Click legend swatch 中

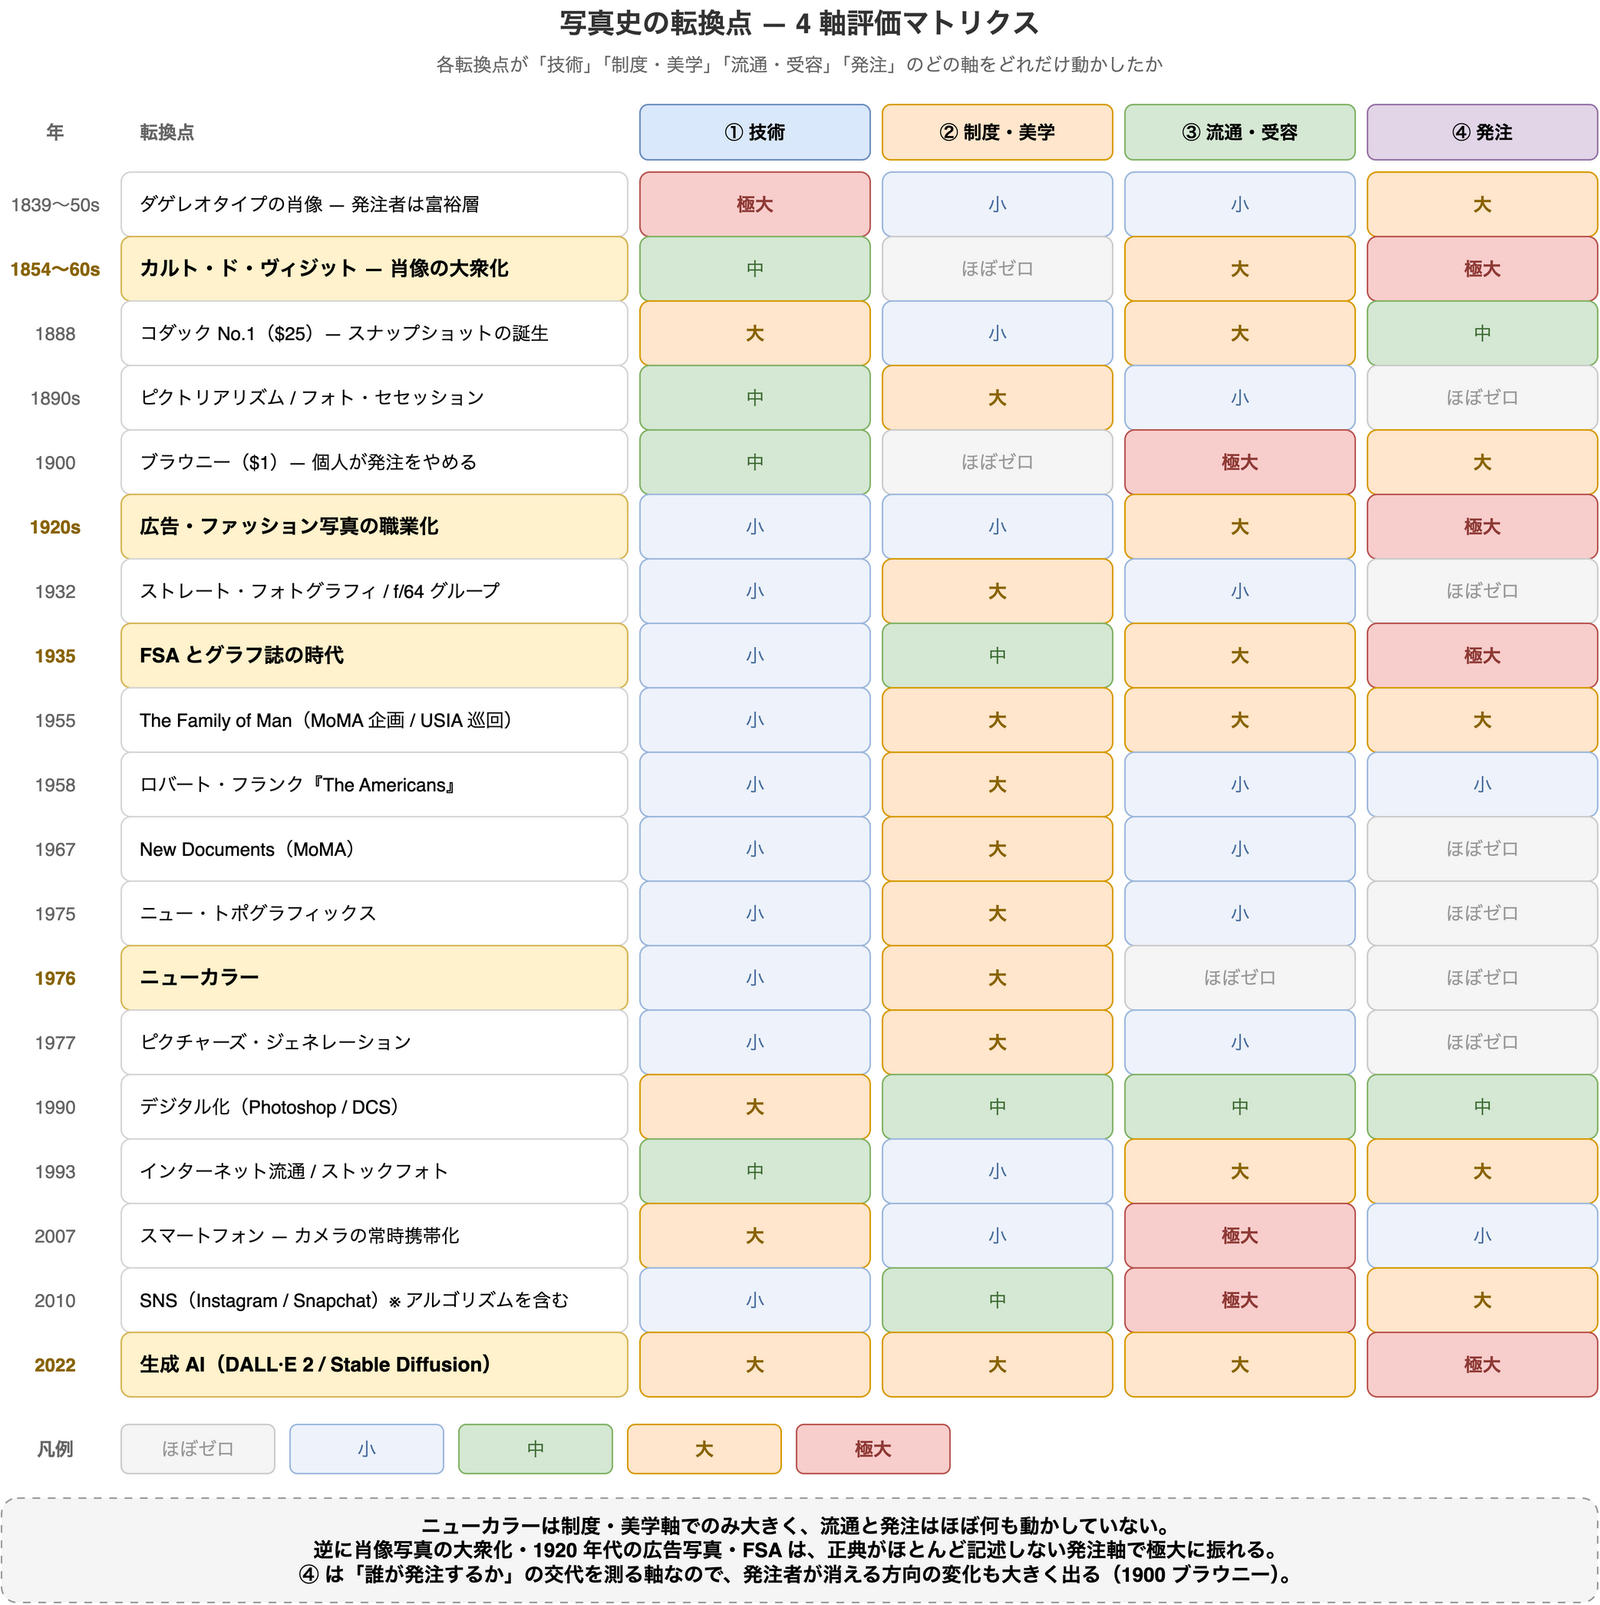pyautogui.click(x=536, y=1449)
